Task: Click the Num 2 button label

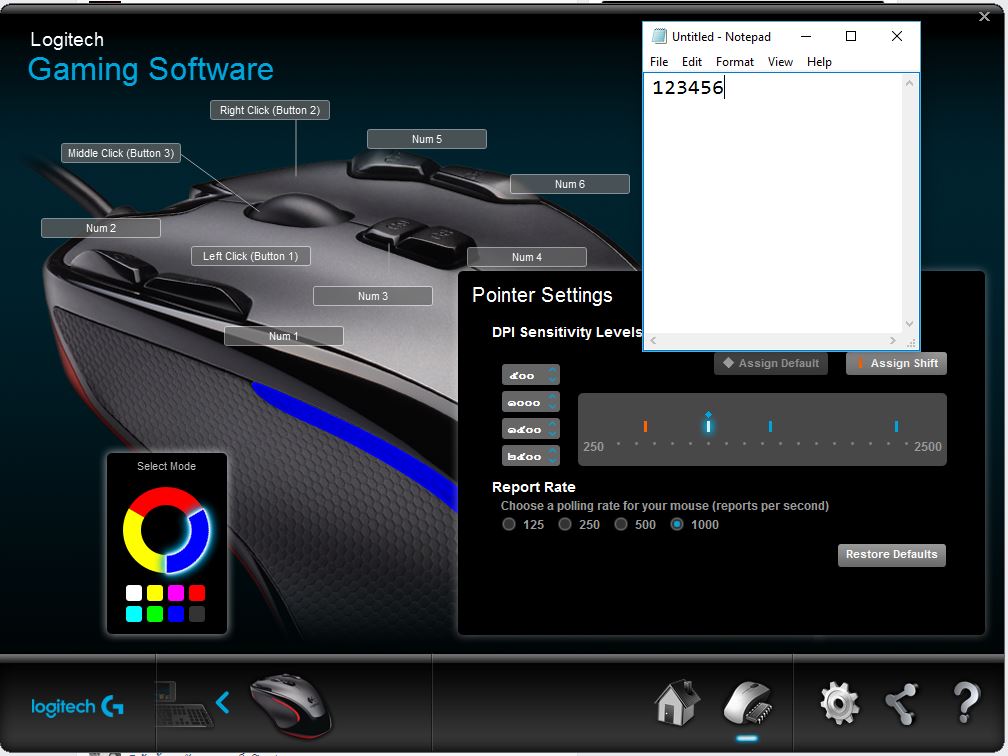Action: click(x=101, y=228)
